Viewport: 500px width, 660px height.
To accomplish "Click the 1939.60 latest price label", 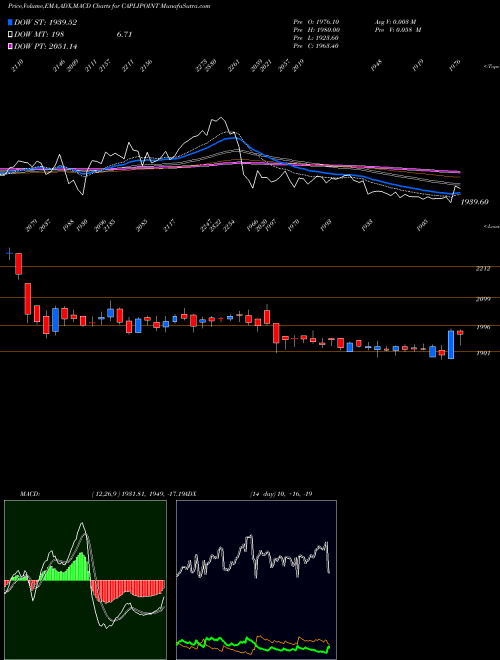I will coord(474,202).
